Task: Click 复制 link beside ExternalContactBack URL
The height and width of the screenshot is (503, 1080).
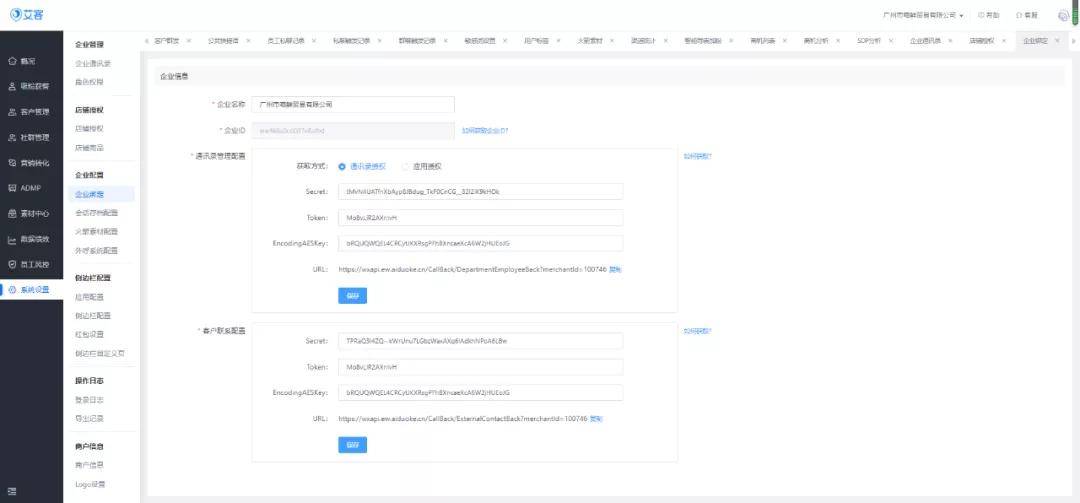Action: (x=596, y=419)
